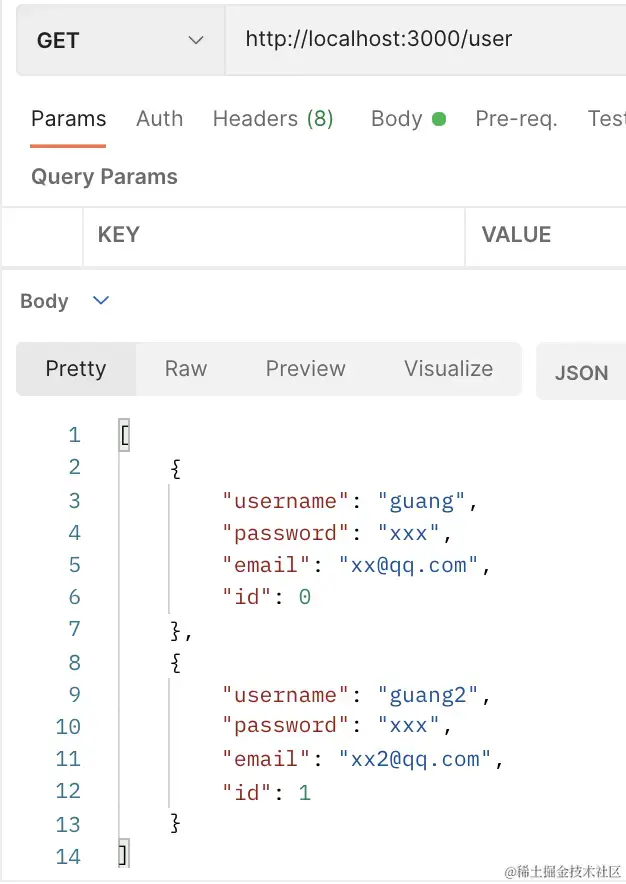626x884 pixels.
Task: Switch to the Preview view
Action: click(x=305, y=369)
